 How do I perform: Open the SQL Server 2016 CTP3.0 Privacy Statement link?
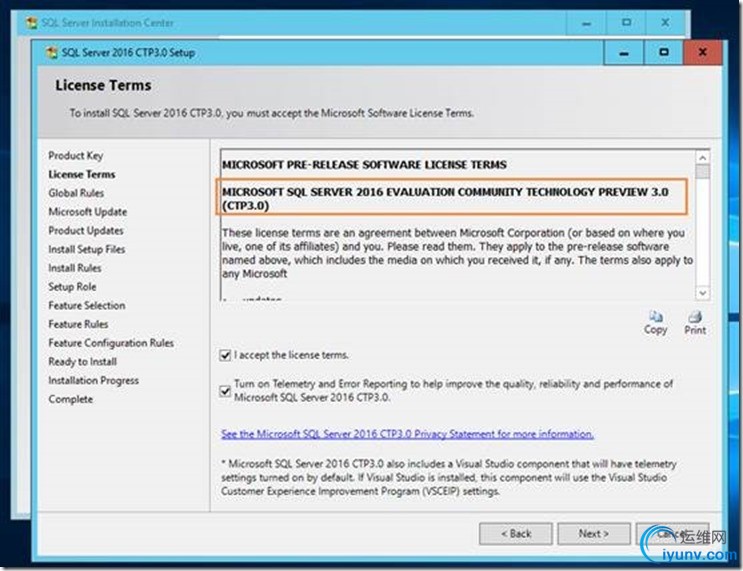pos(408,434)
